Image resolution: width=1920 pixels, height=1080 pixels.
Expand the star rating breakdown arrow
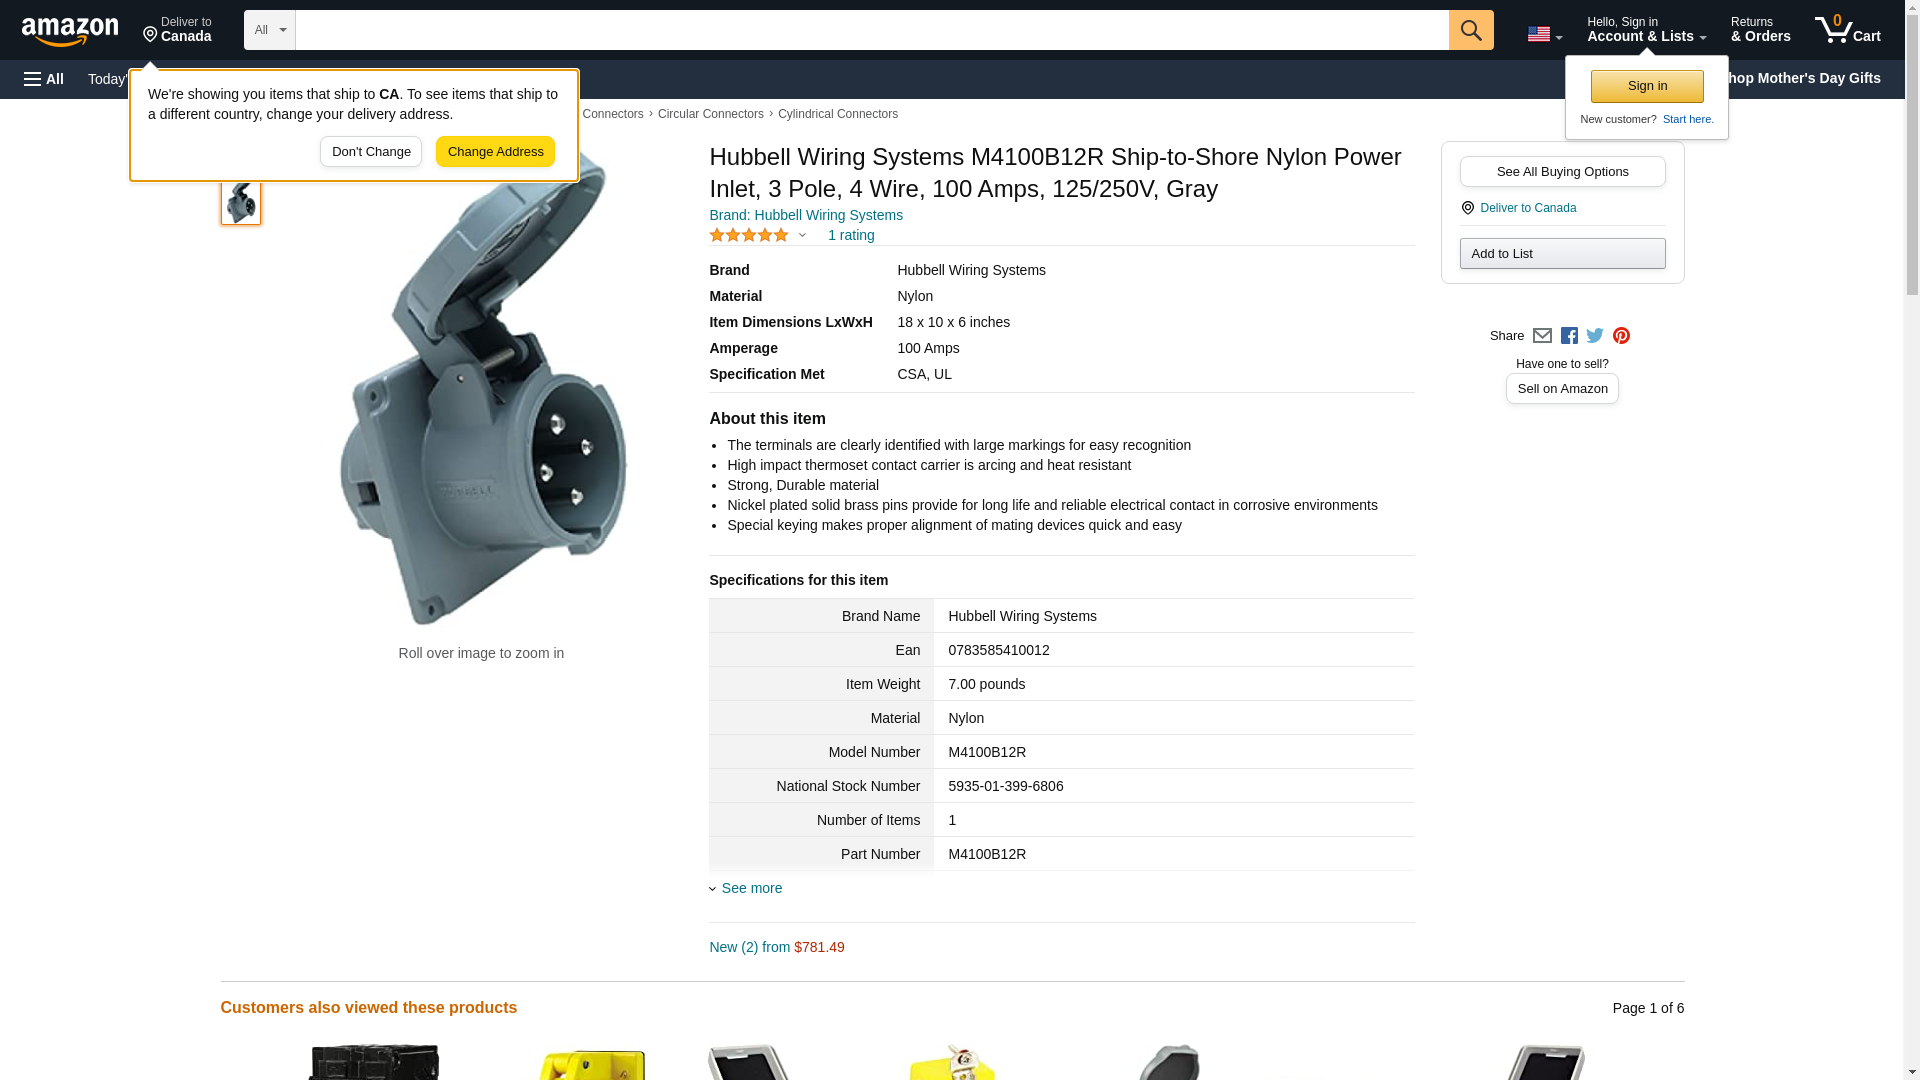tap(802, 236)
